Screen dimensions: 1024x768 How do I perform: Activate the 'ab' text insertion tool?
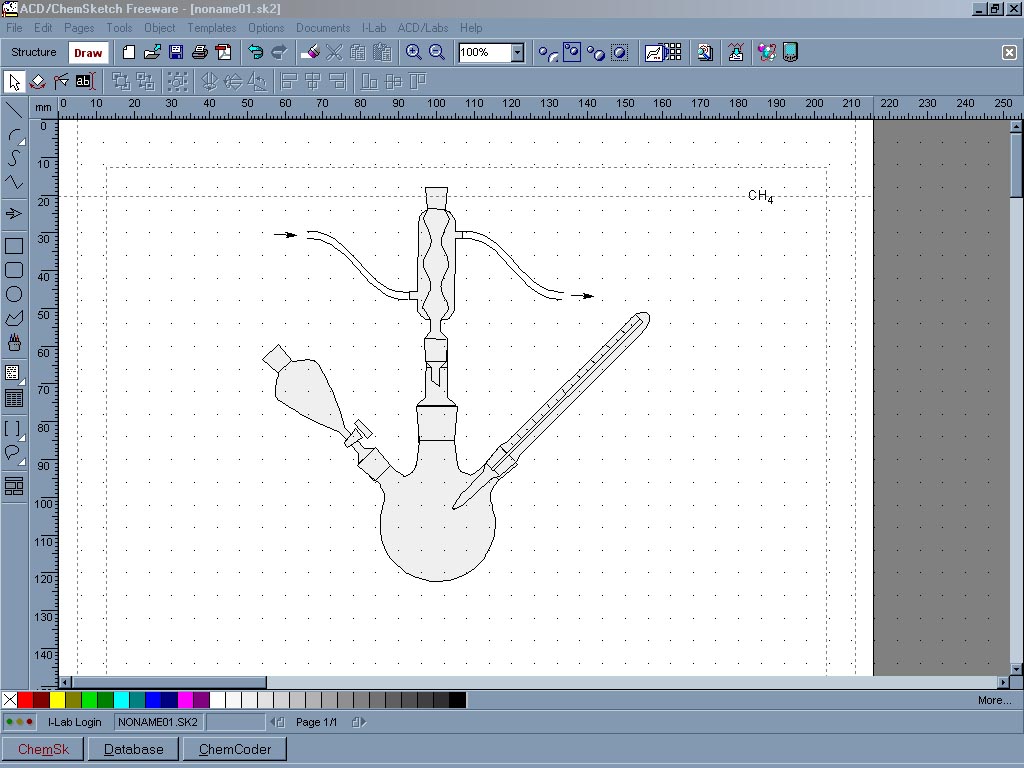(x=84, y=82)
